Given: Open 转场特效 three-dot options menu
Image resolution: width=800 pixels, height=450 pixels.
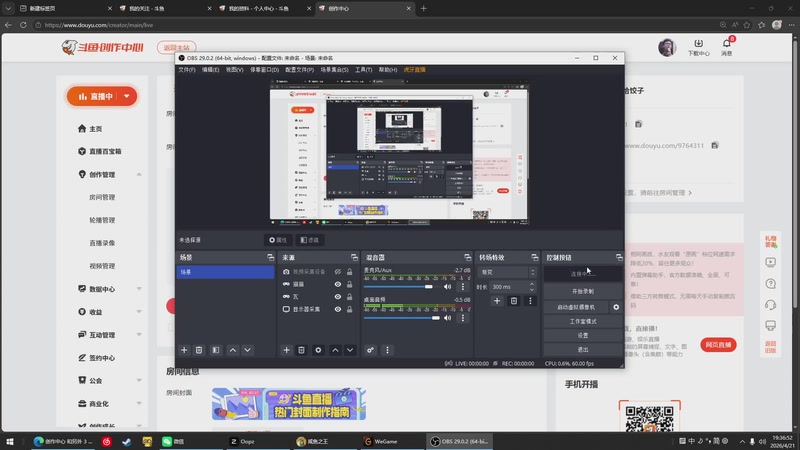Looking at the screenshot, I should [x=530, y=301].
